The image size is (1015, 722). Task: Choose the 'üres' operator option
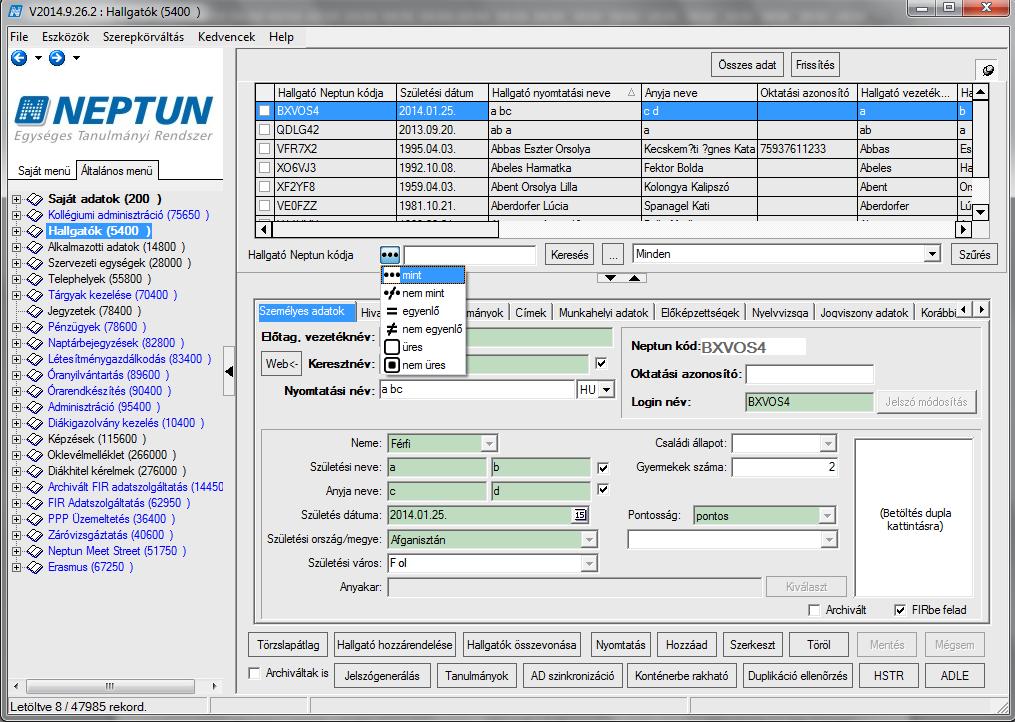[x=423, y=347]
